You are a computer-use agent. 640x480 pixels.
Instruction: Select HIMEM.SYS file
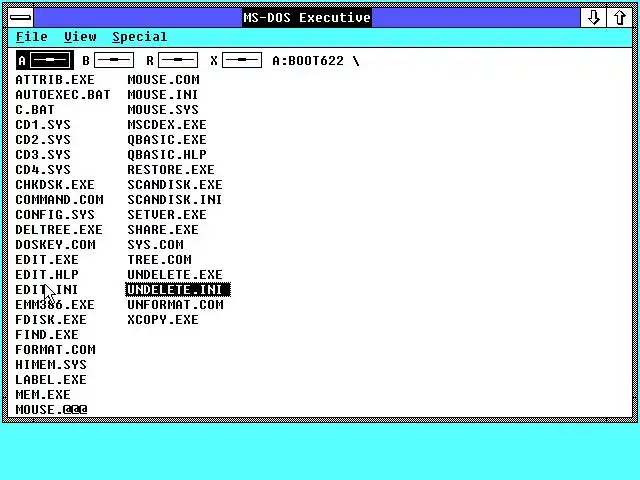[x=51, y=365]
